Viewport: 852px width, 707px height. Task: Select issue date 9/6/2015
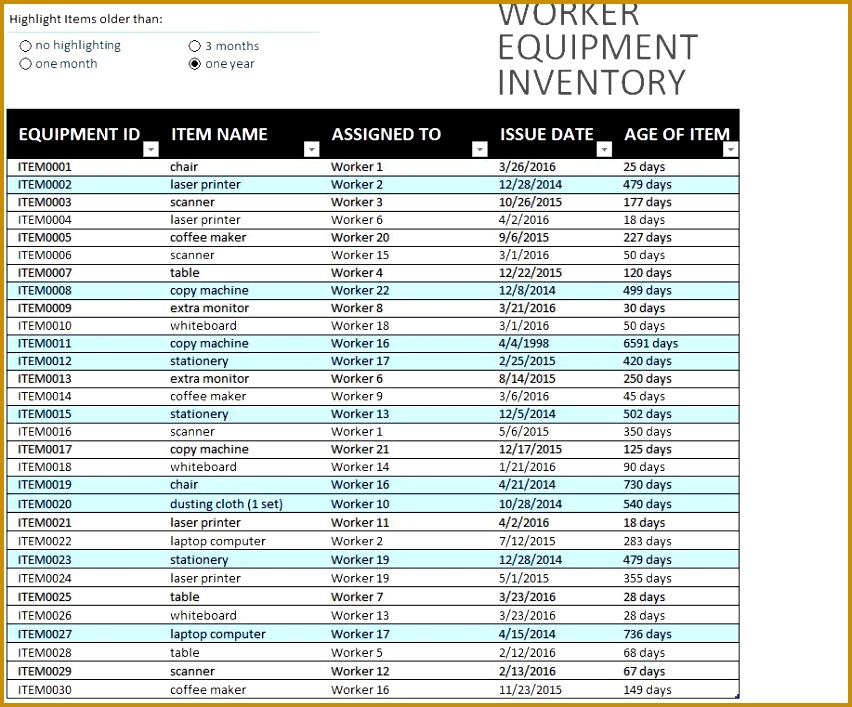pos(524,237)
